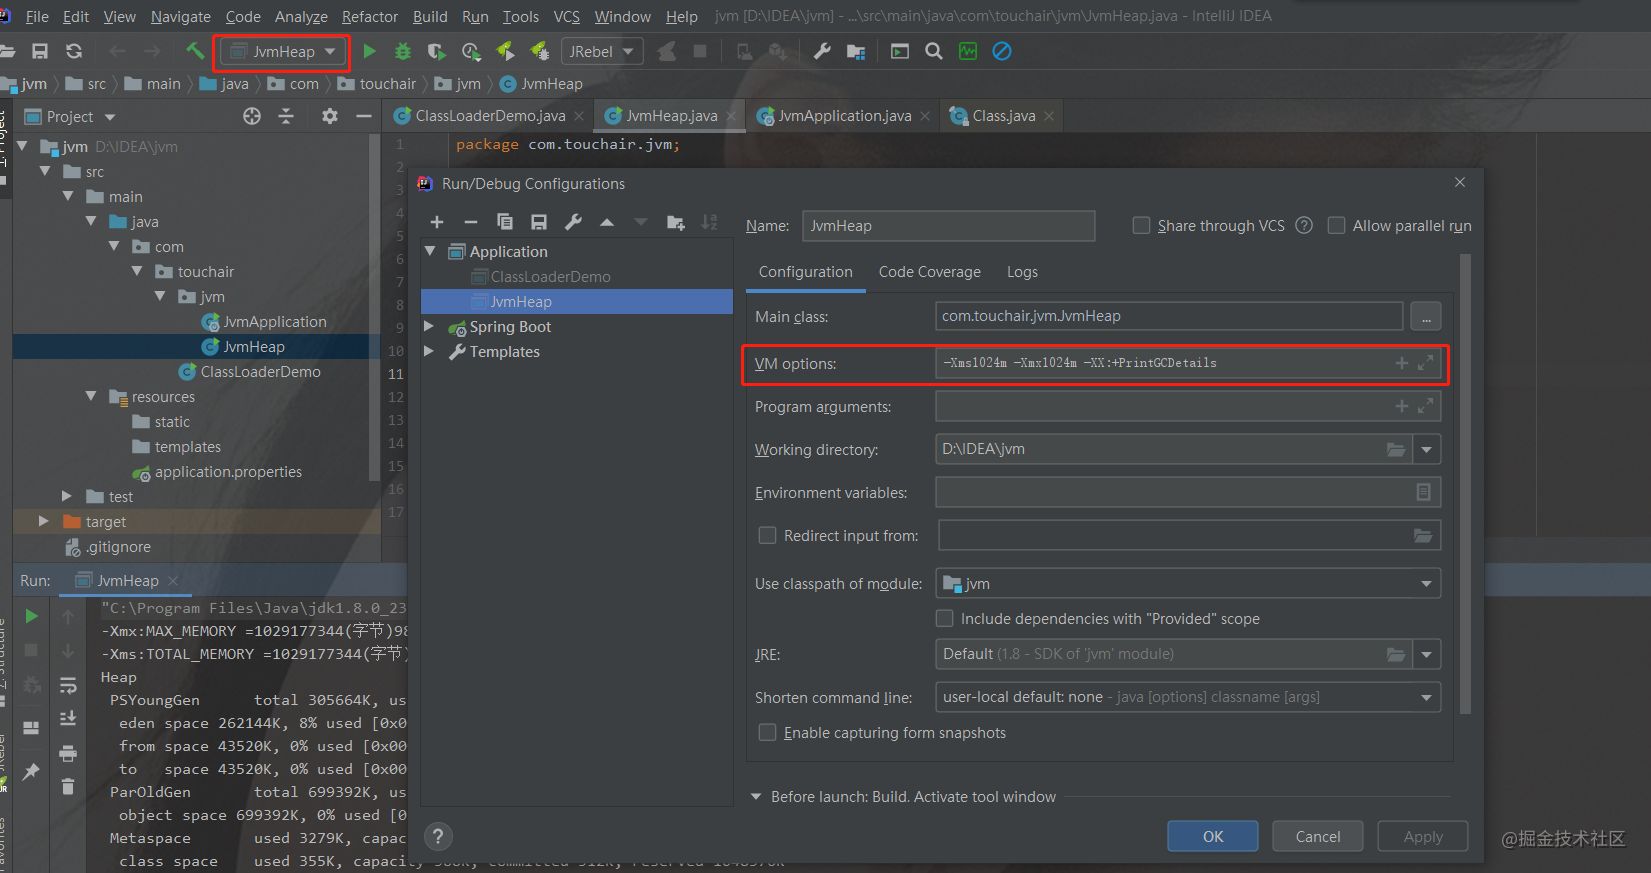Toggle Redirect input from checkbox

(767, 535)
